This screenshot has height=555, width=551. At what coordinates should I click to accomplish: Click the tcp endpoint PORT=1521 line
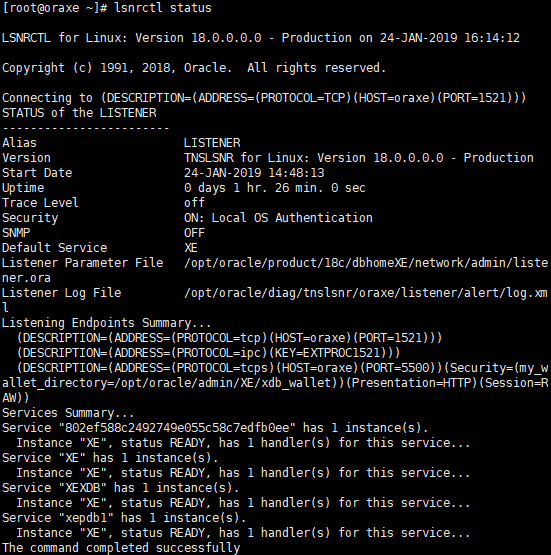click(229, 338)
